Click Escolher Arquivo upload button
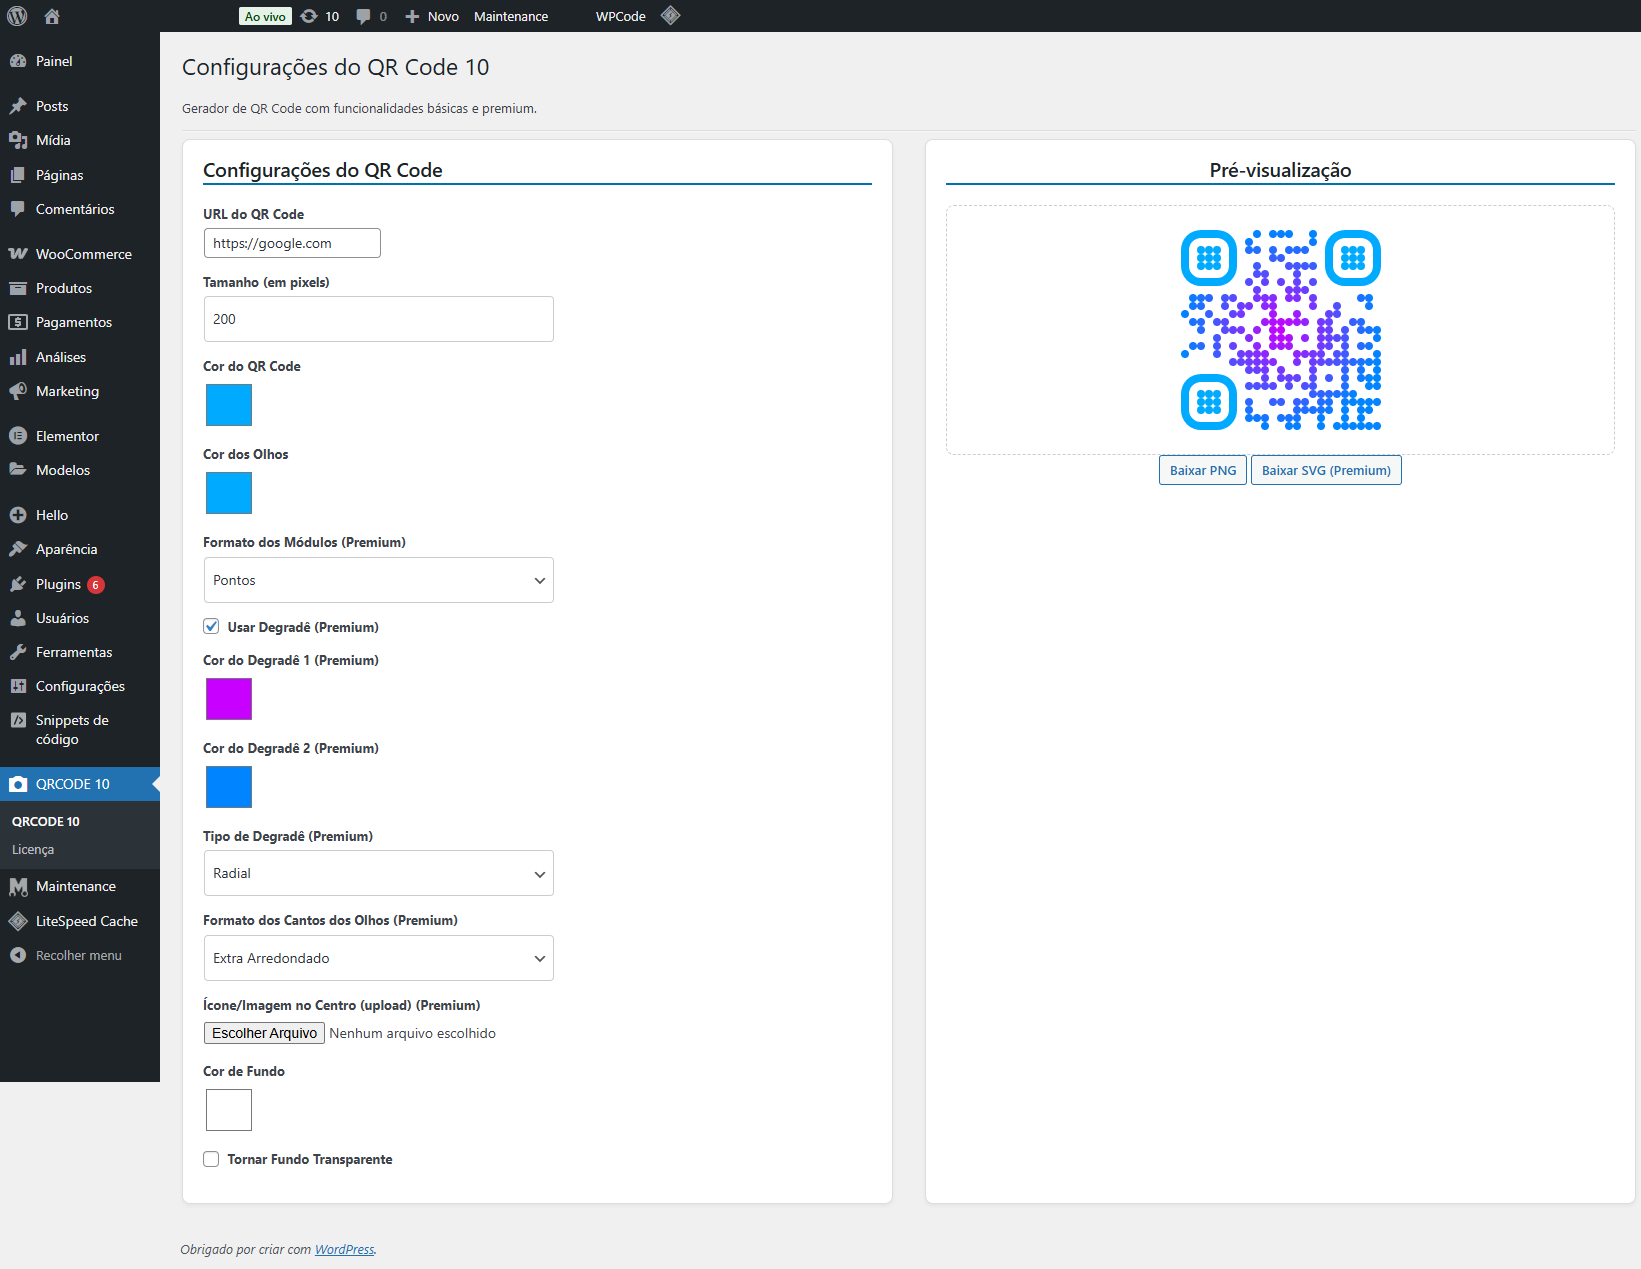Viewport: 1641px width, 1269px height. click(x=264, y=1033)
